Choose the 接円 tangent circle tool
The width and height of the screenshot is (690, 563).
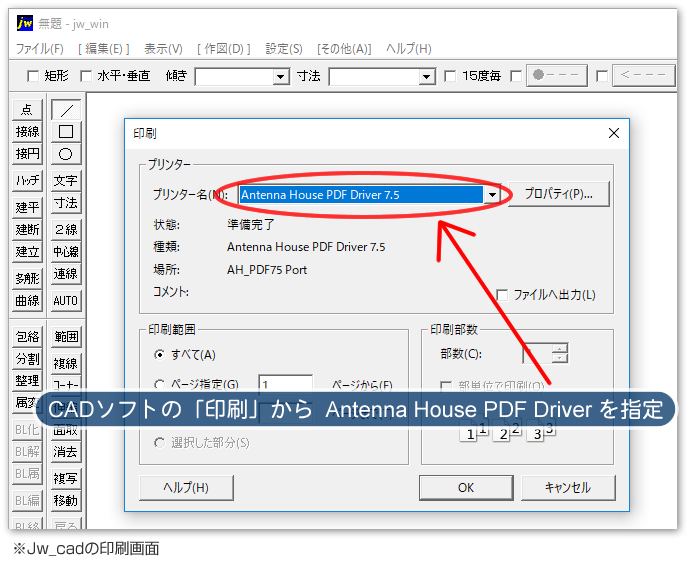(x=27, y=154)
